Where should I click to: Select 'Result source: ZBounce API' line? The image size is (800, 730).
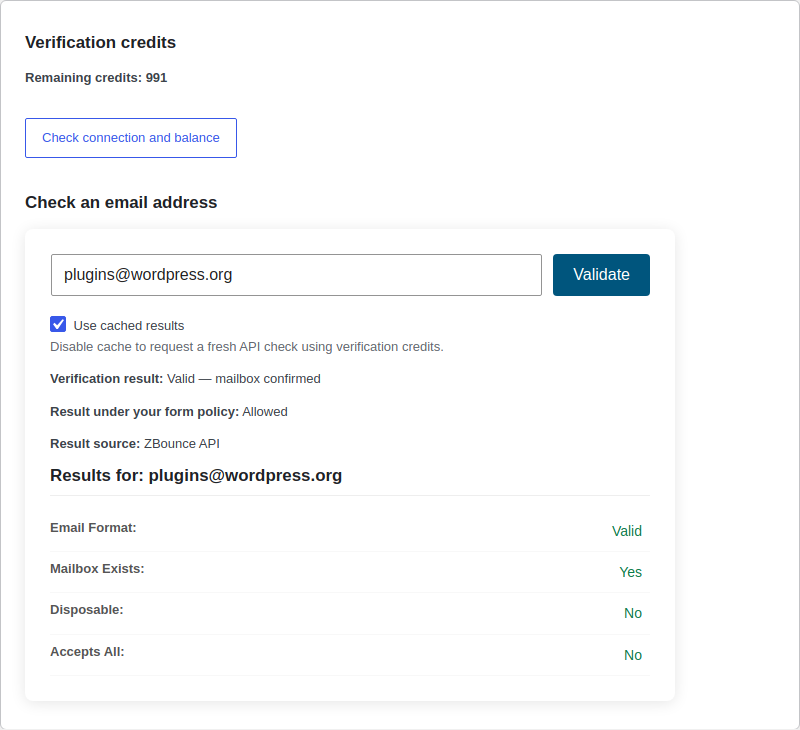click(x=135, y=444)
